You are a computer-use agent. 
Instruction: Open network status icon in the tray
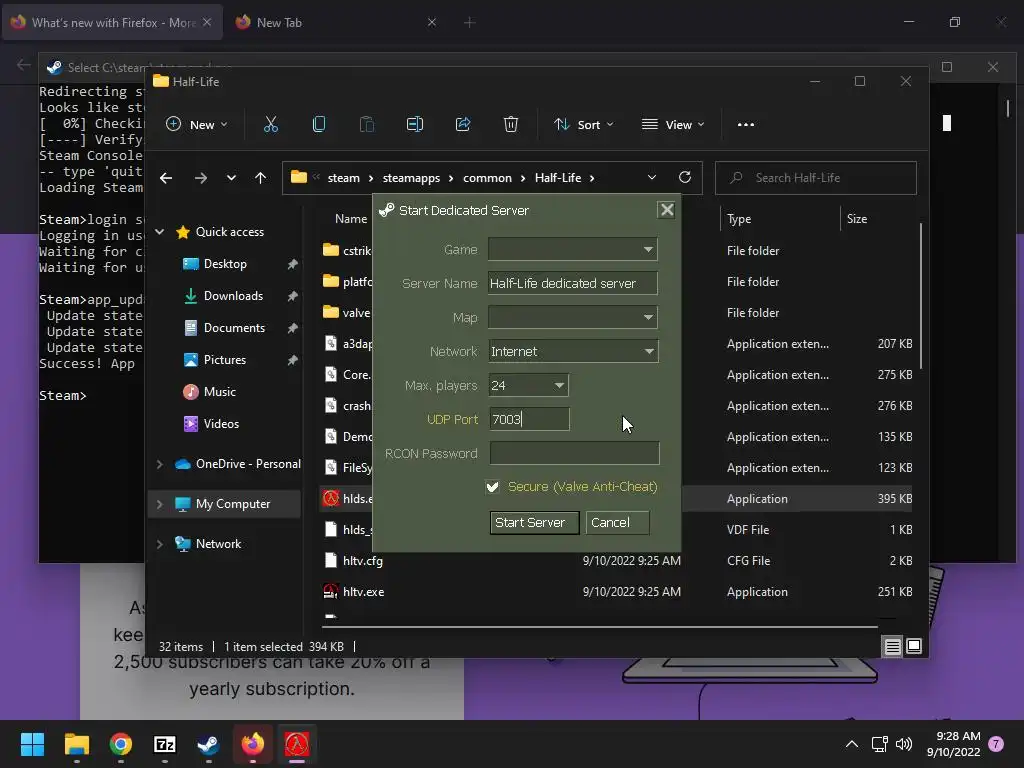[x=879, y=744]
